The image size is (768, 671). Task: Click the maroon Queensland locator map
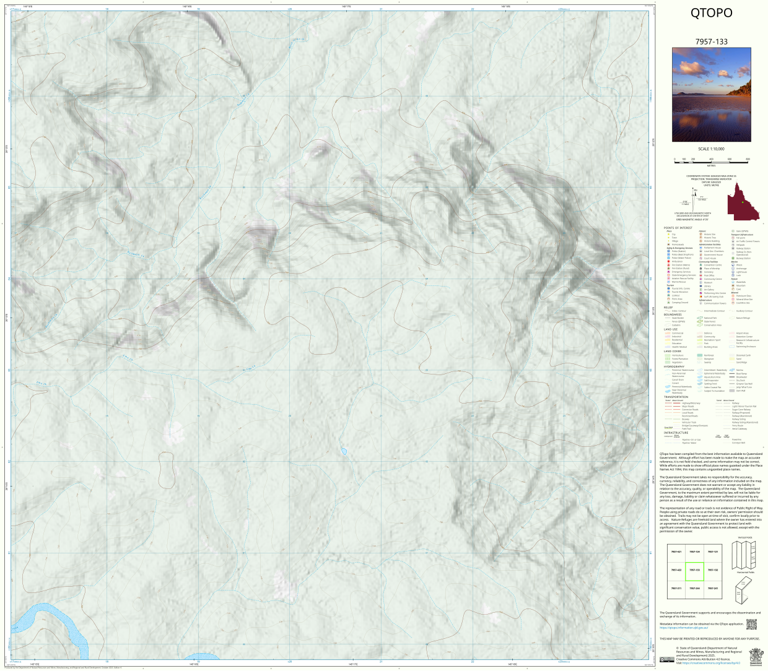click(743, 201)
